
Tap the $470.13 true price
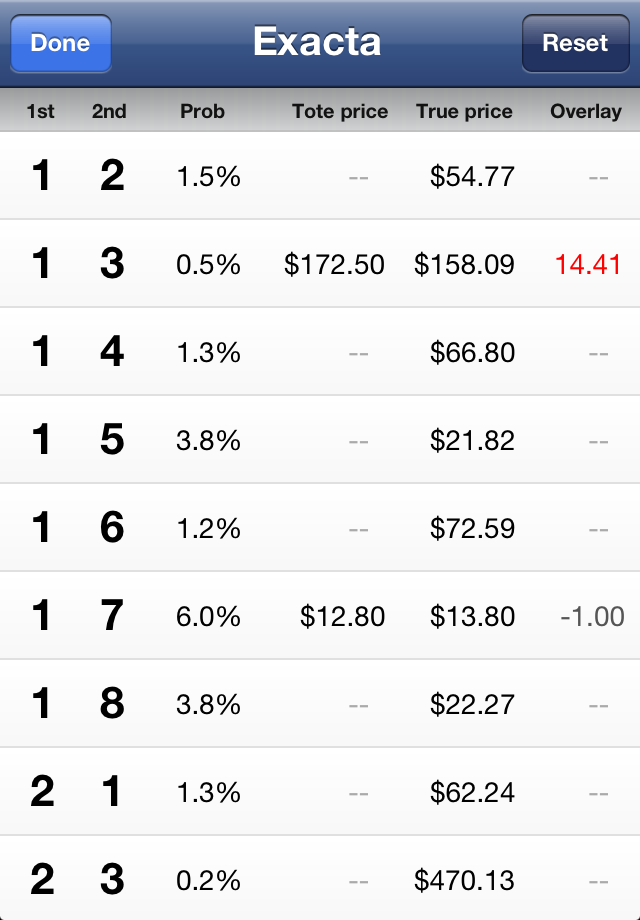[465, 881]
